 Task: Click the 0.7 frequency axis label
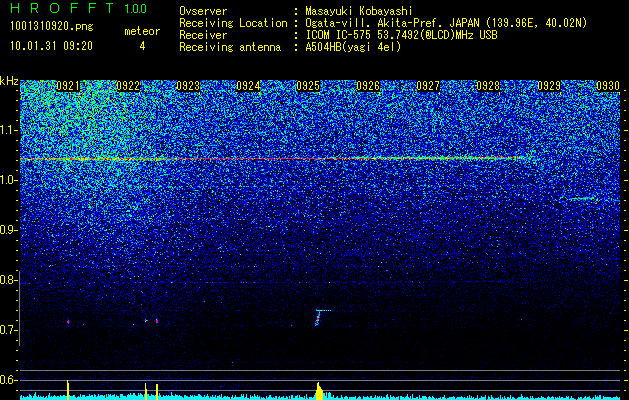(9, 330)
